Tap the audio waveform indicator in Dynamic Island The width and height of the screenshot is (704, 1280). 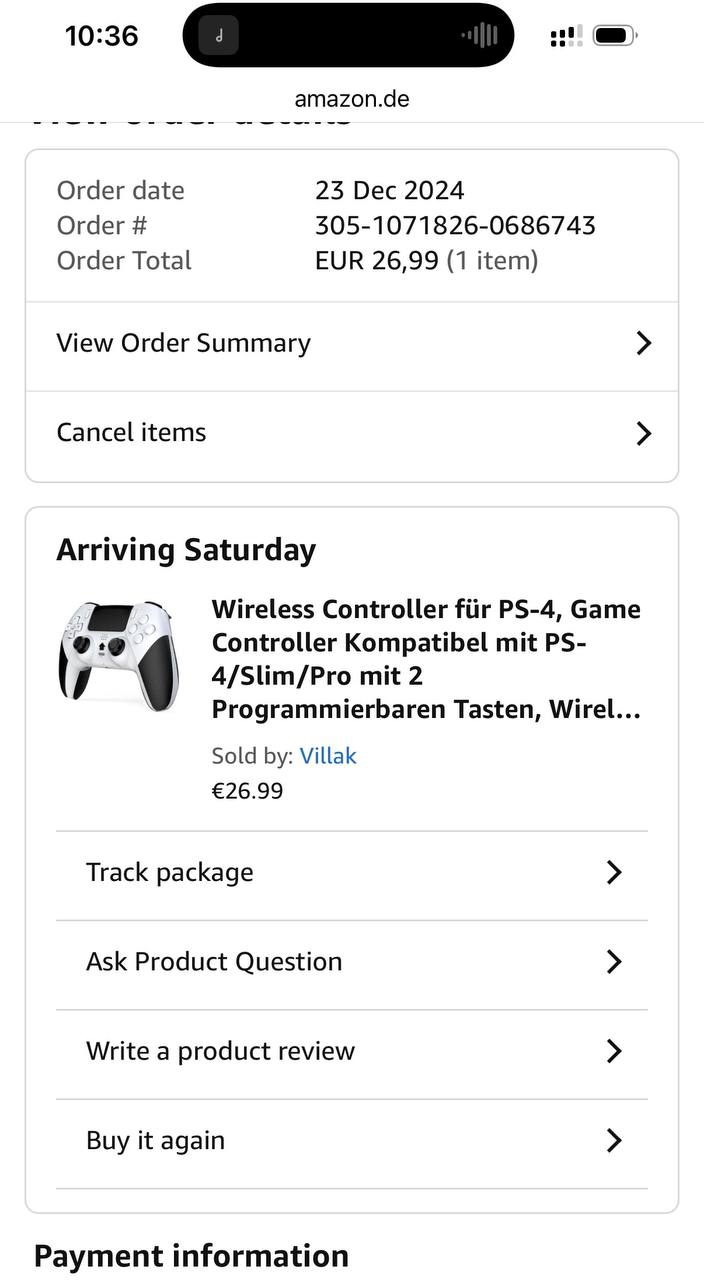pos(480,36)
